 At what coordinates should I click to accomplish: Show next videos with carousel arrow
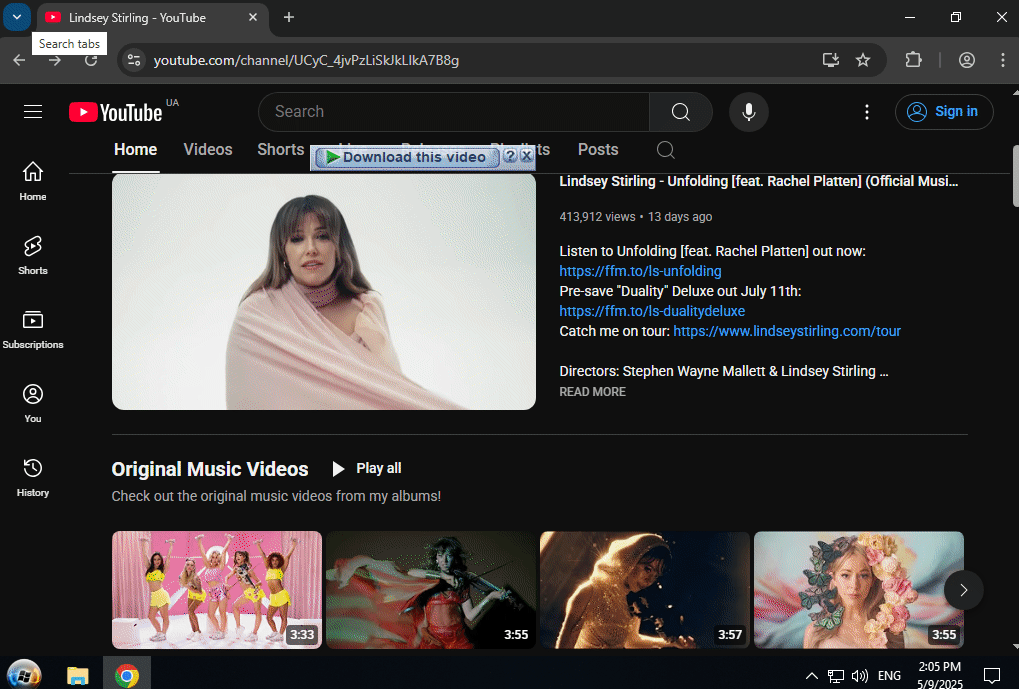tap(964, 590)
